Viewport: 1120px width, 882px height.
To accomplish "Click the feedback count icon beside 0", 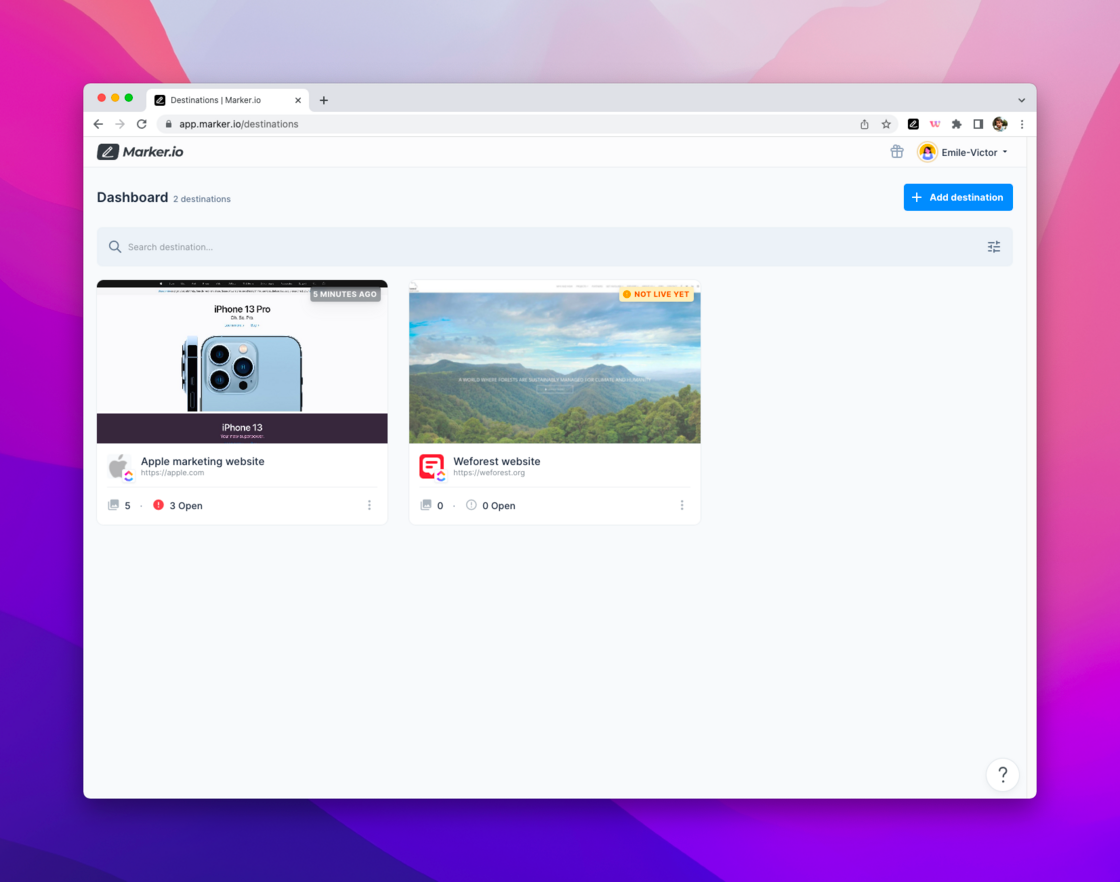I will pyautogui.click(x=426, y=505).
